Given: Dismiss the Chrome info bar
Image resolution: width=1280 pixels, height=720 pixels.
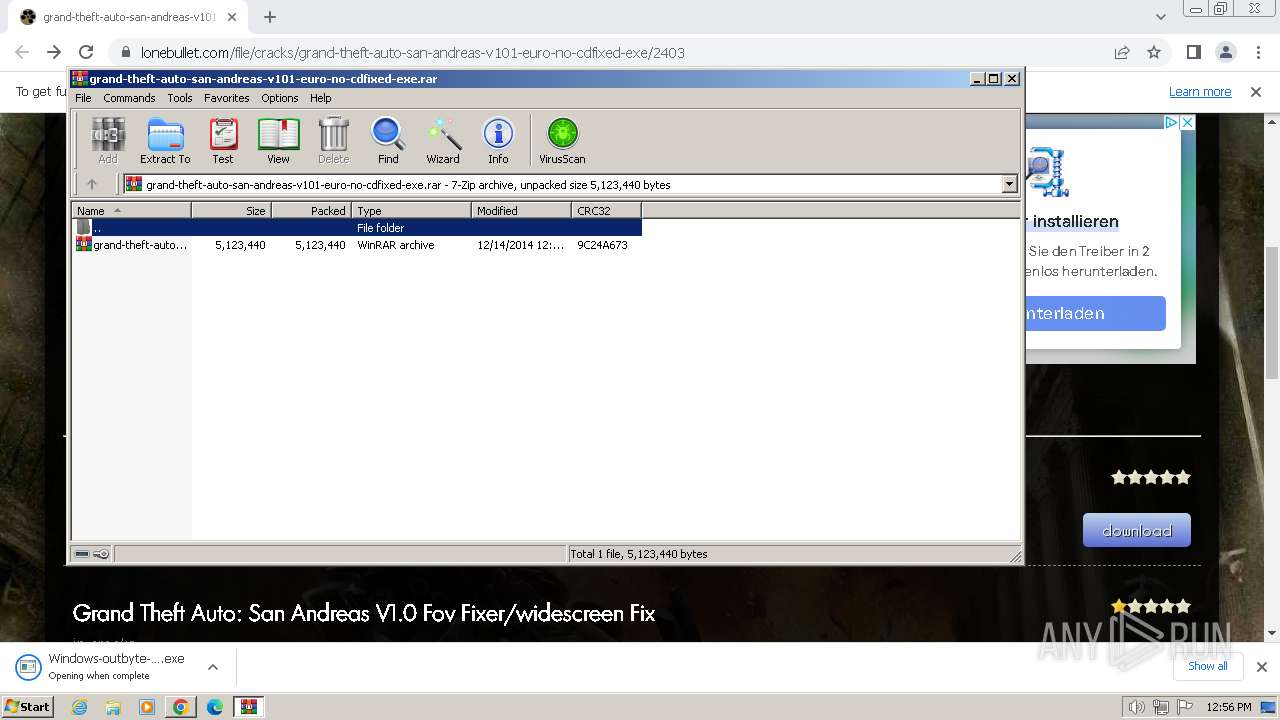Looking at the screenshot, I should click(x=1256, y=92).
